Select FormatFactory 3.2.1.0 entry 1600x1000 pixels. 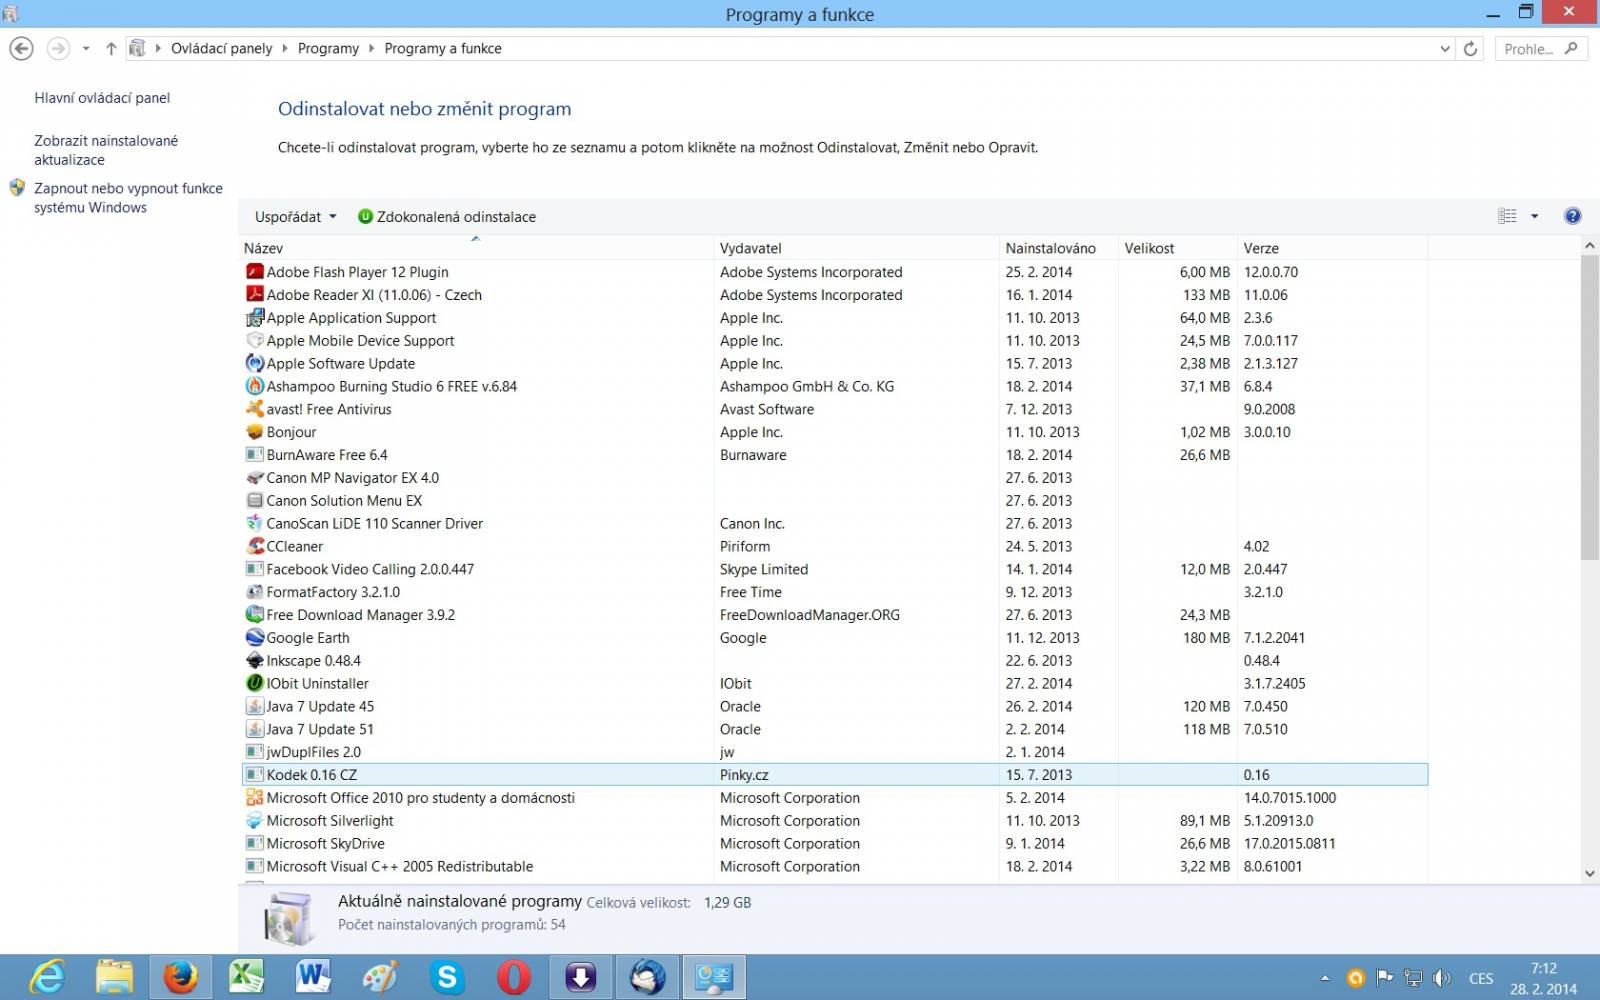click(x=835, y=591)
